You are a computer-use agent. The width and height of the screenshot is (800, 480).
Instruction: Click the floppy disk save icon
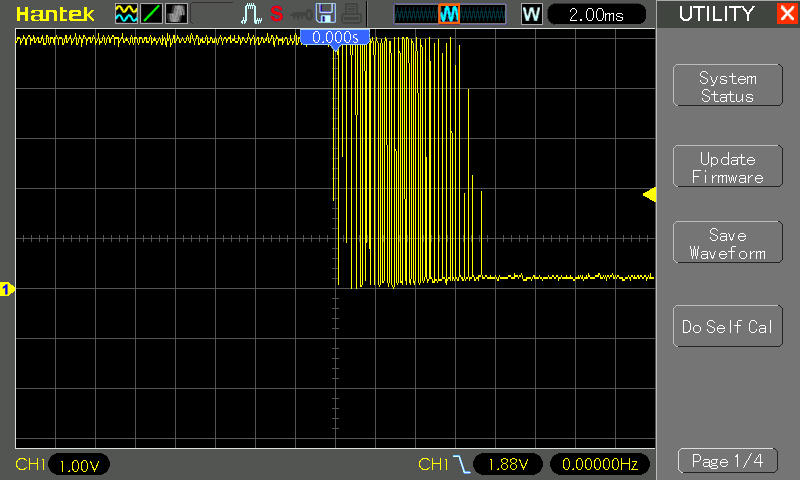click(325, 14)
